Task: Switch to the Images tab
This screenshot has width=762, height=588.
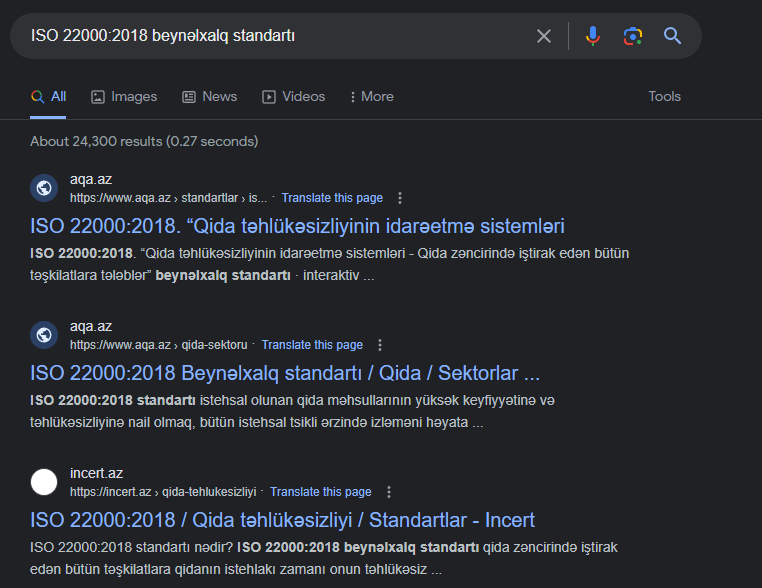Action: click(x=124, y=97)
